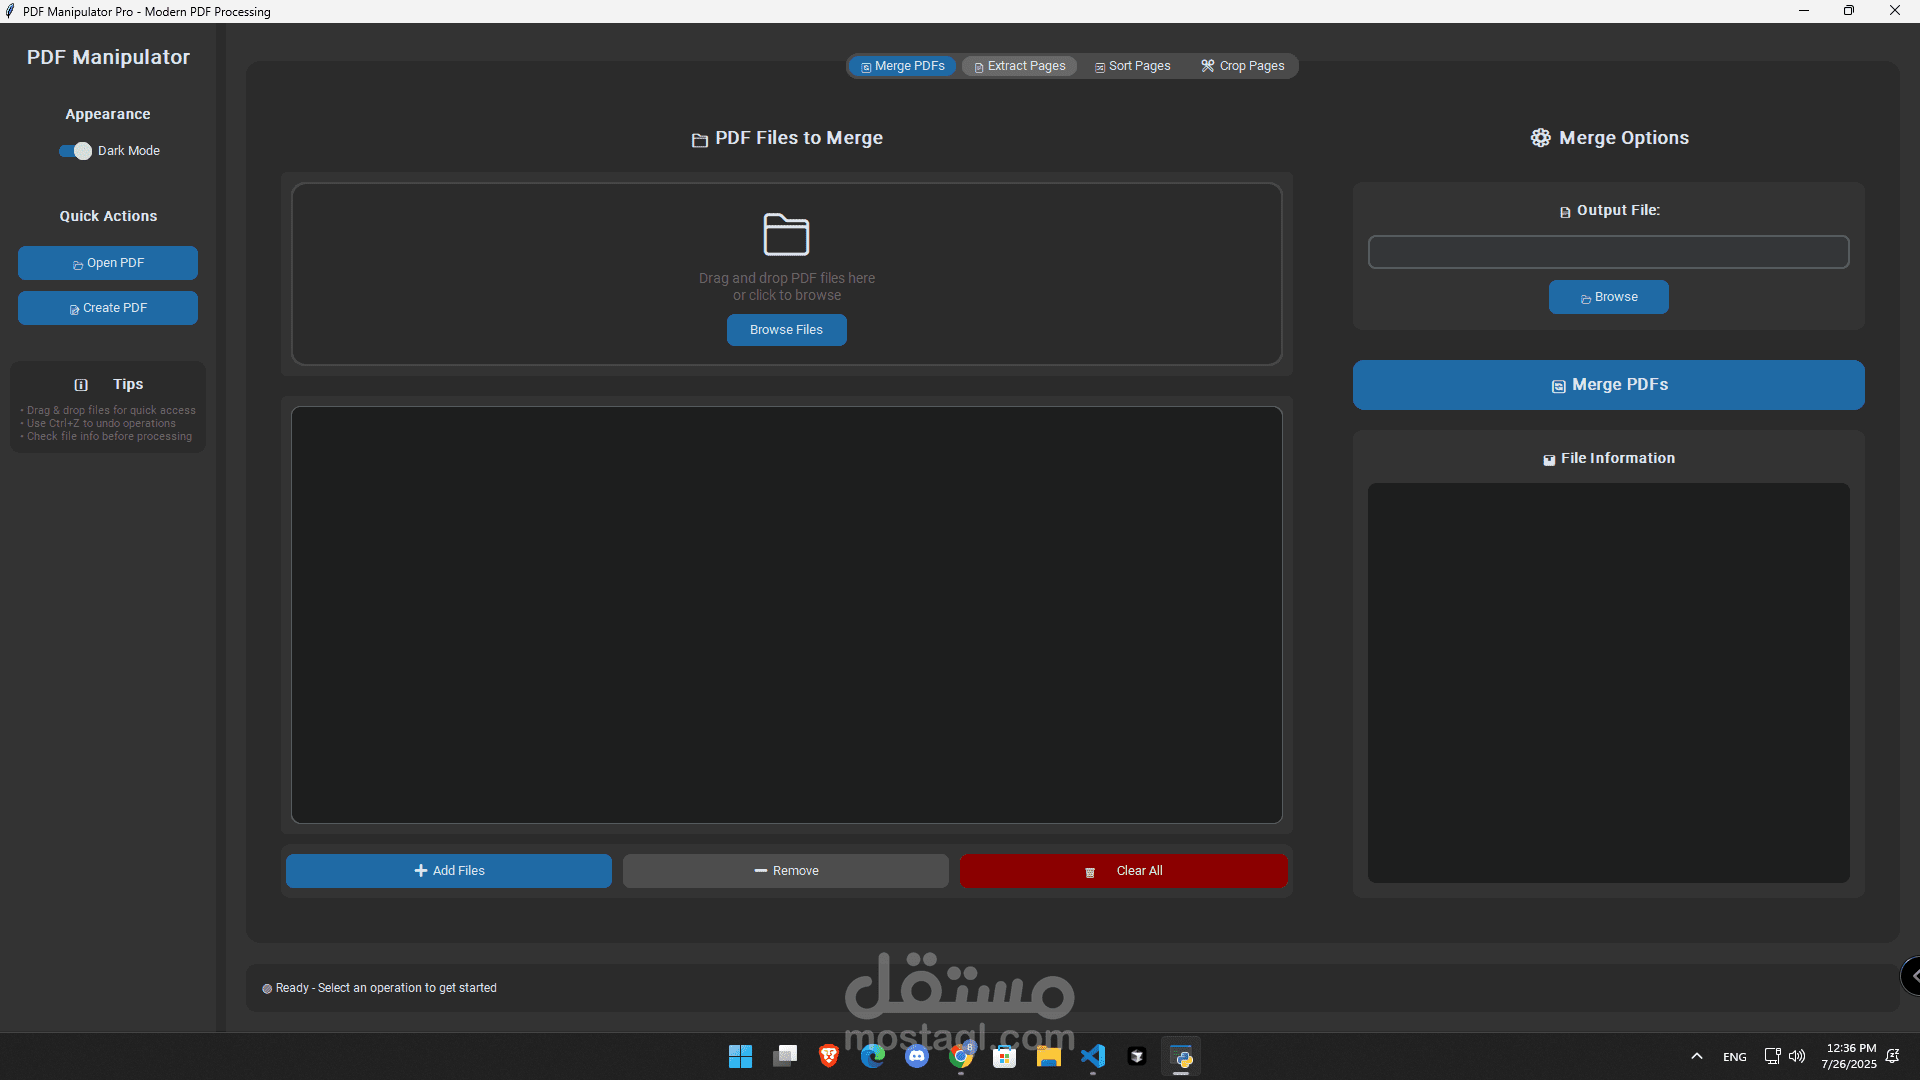The width and height of the screenshot is (1920, 1080).
Task: Click the gear icon beside Merge Options
Action: pos(1540,138)
